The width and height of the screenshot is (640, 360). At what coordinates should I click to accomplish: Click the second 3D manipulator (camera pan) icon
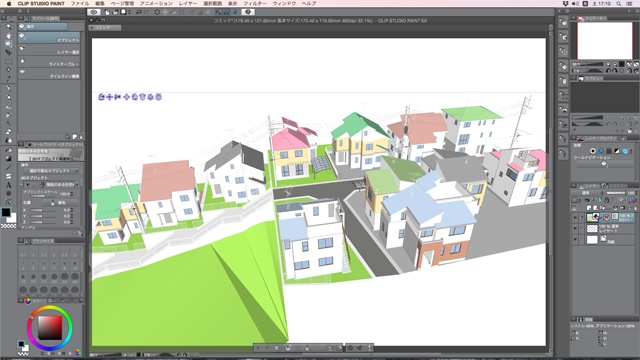(x=110, y=97)
